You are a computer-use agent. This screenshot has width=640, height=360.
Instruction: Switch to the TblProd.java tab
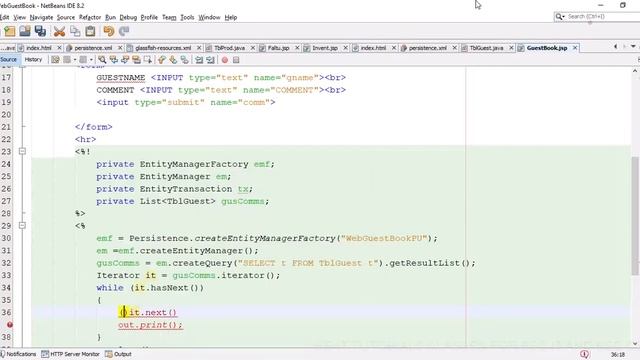(229, 48)
